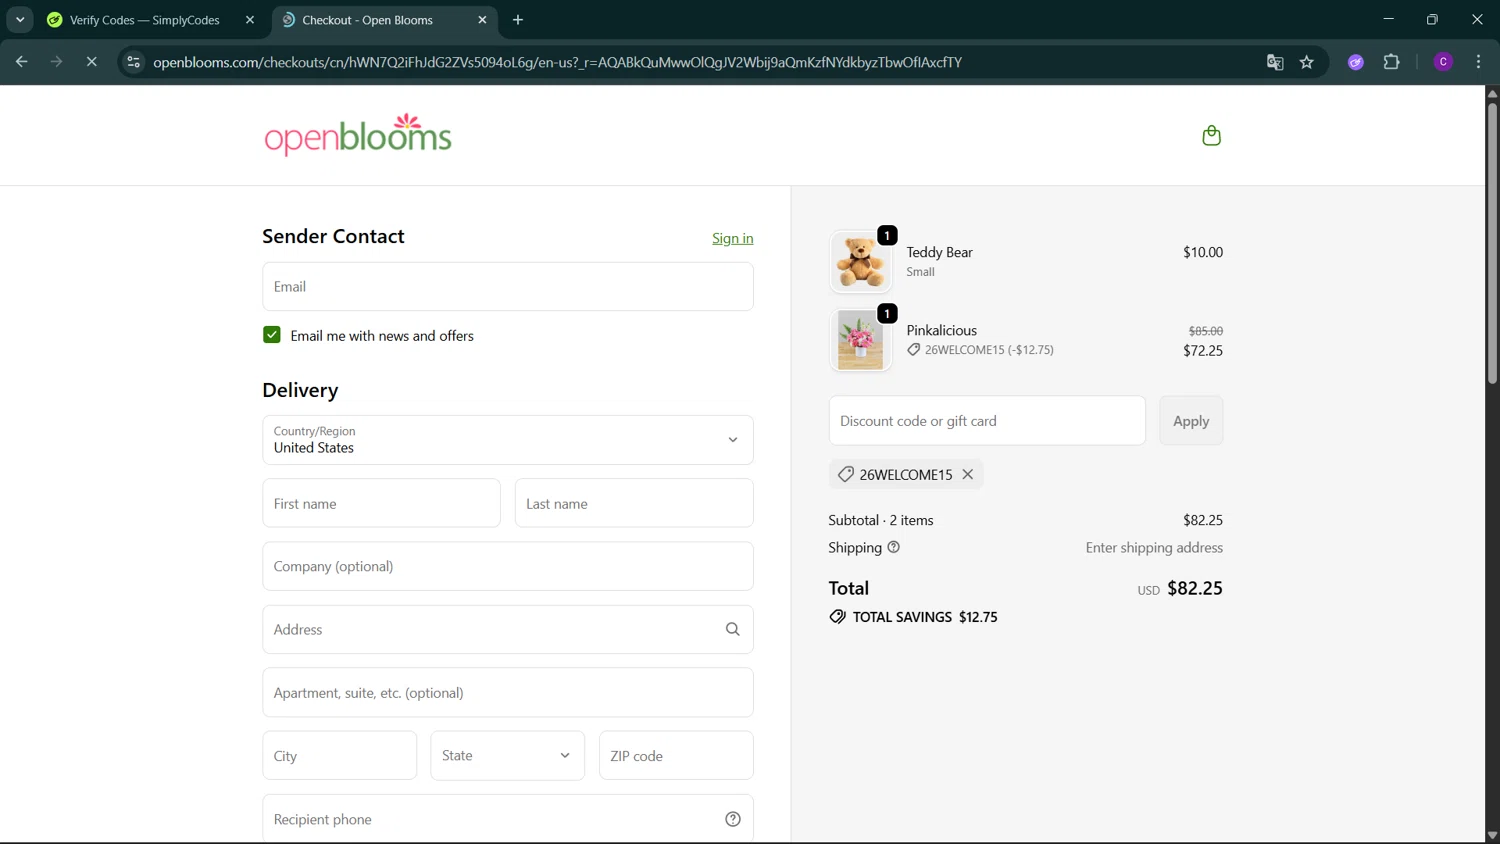Click the Apply discount button
Screen dimensions: 1500x844
[x=1191, y=421]
